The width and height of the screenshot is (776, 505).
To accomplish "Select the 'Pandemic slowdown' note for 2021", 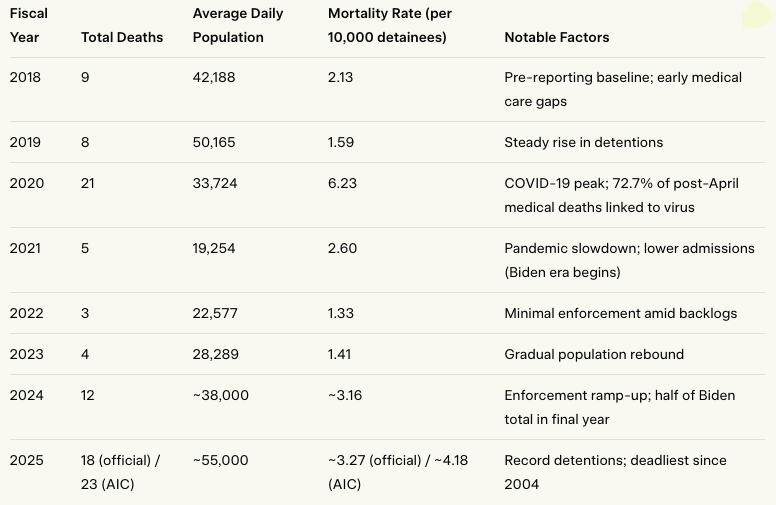I will (x=629, y=260).
